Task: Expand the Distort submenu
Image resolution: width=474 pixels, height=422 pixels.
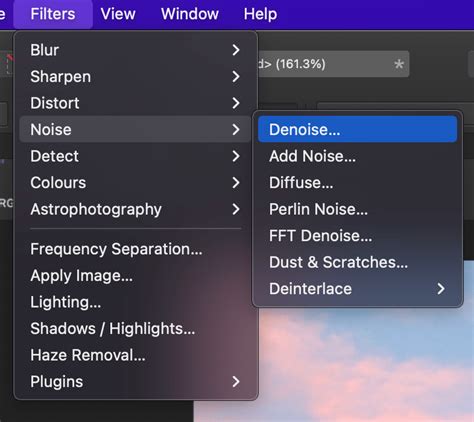Action: (135, 103)
